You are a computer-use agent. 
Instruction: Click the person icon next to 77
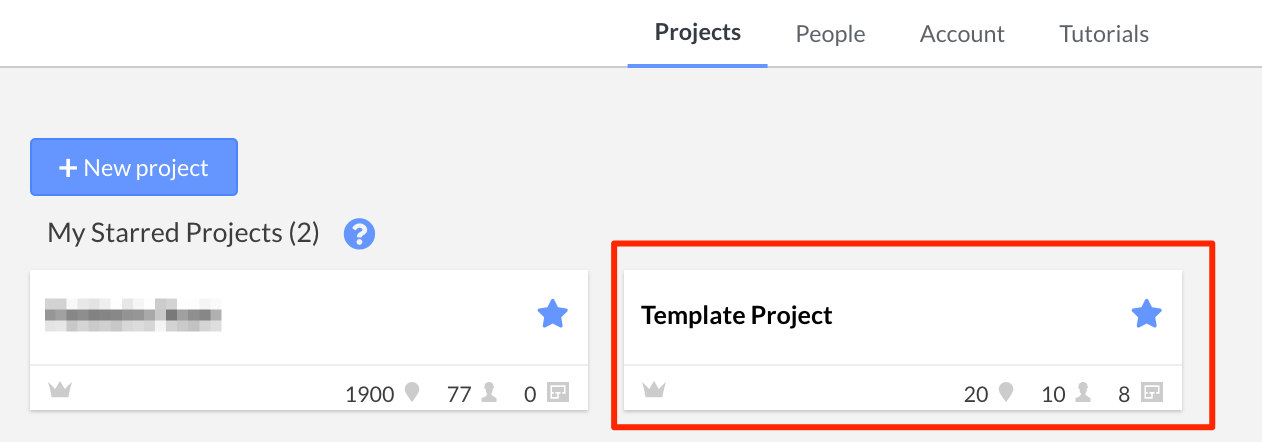pyautogui.click(x=489, y=393)
